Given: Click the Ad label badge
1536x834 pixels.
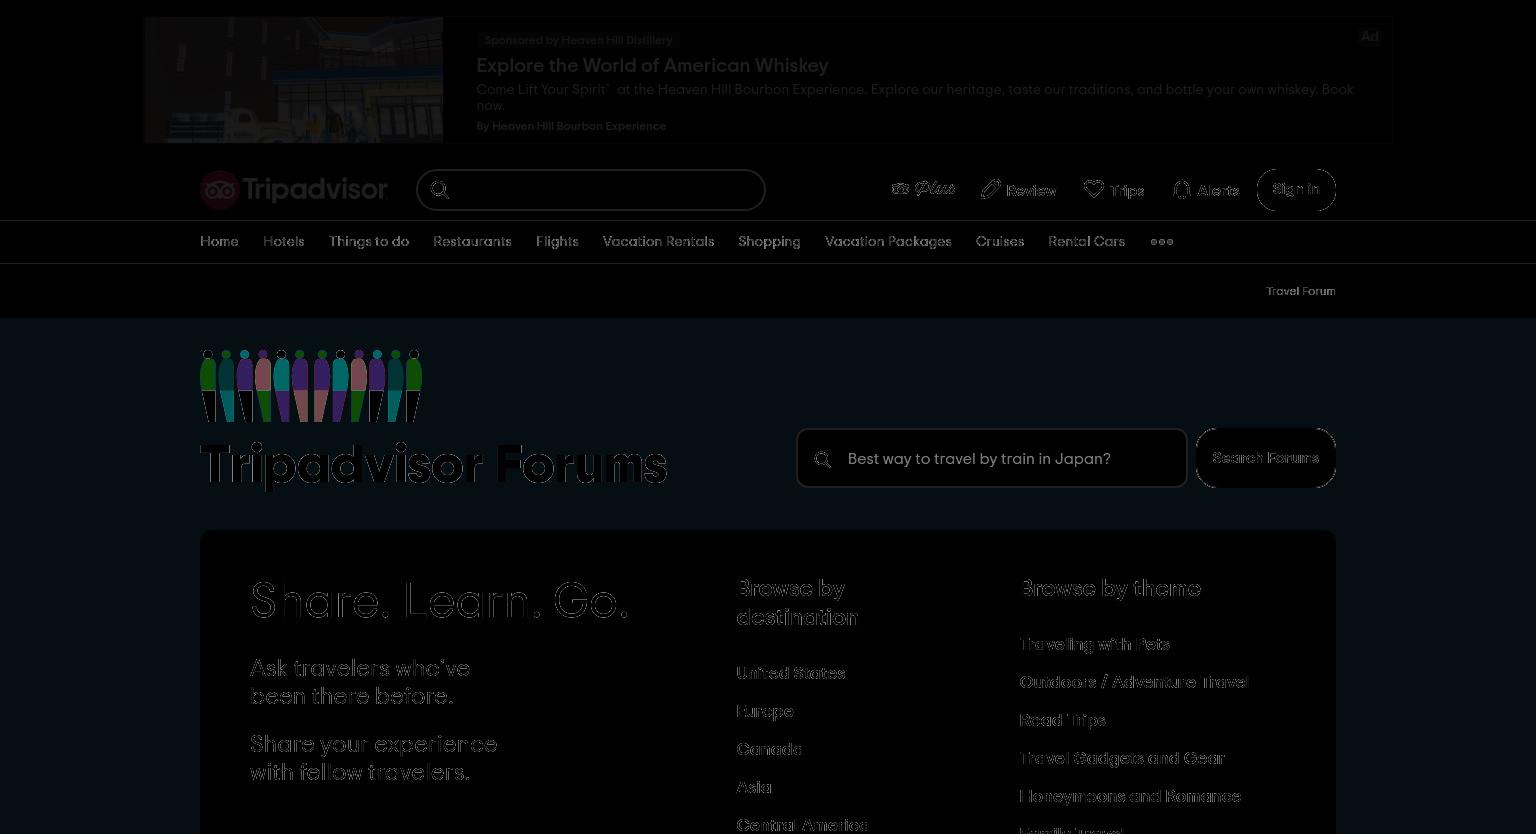Looking at the screenshot, I should point(1369,37).
